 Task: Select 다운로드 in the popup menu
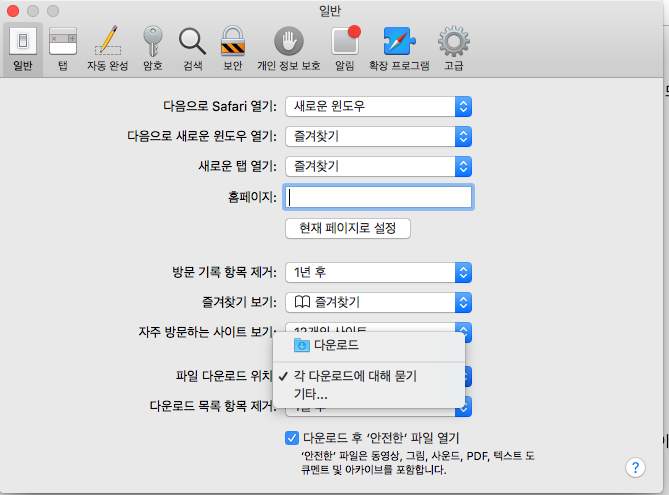tap(369, 345)
